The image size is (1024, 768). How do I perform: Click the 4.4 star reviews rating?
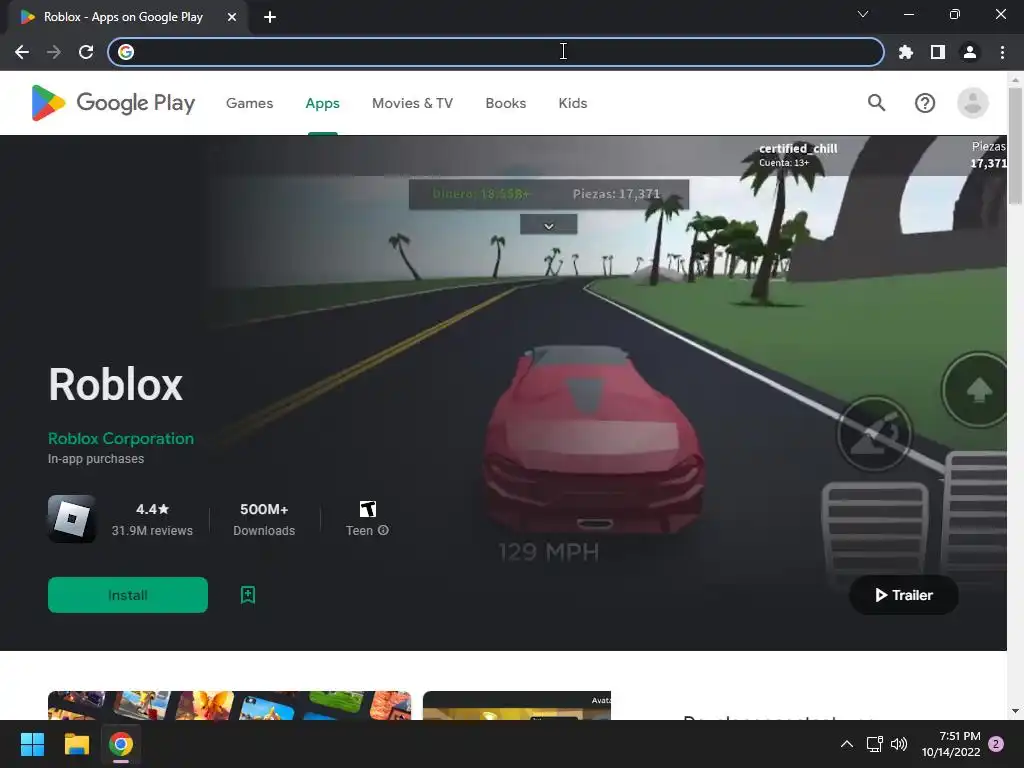(152, 519)
